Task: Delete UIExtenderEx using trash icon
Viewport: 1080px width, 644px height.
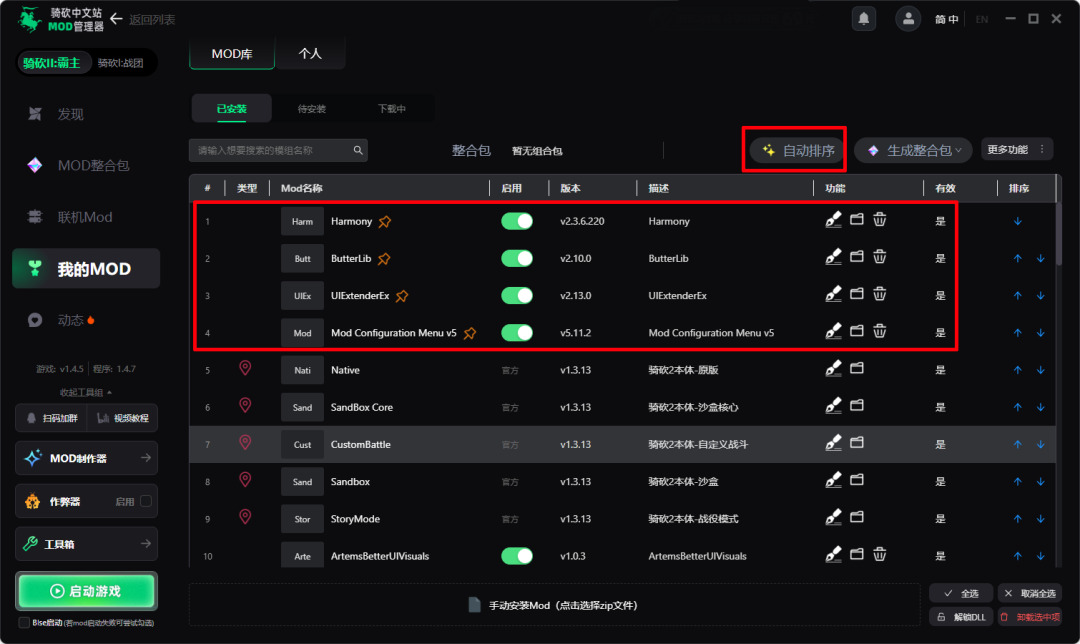Action: point(880,294)
